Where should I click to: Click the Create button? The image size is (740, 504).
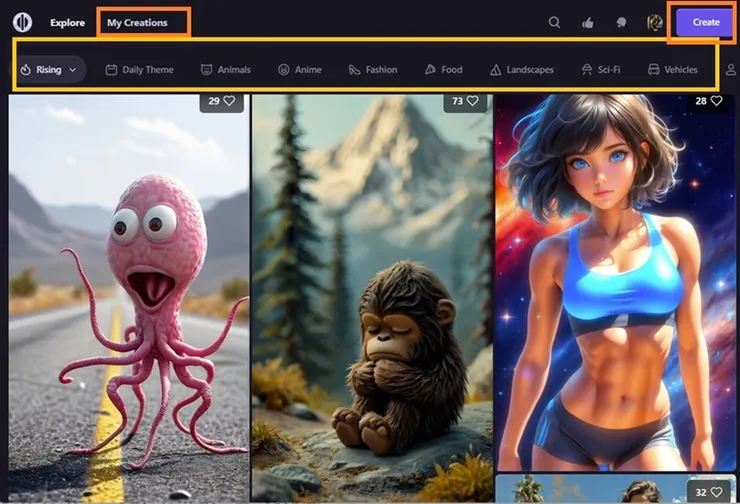(x=706, y=22)
